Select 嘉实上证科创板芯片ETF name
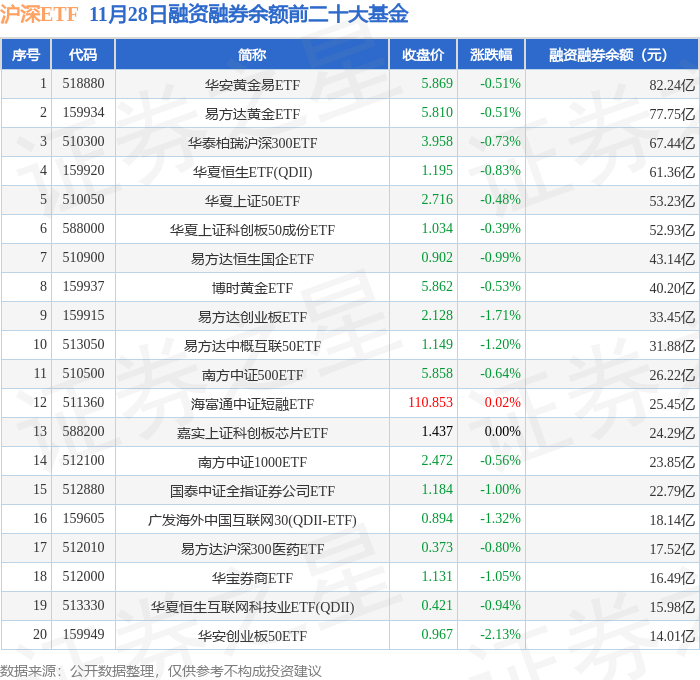Screen dimensions: 700x680 click(x=252, y=433)
